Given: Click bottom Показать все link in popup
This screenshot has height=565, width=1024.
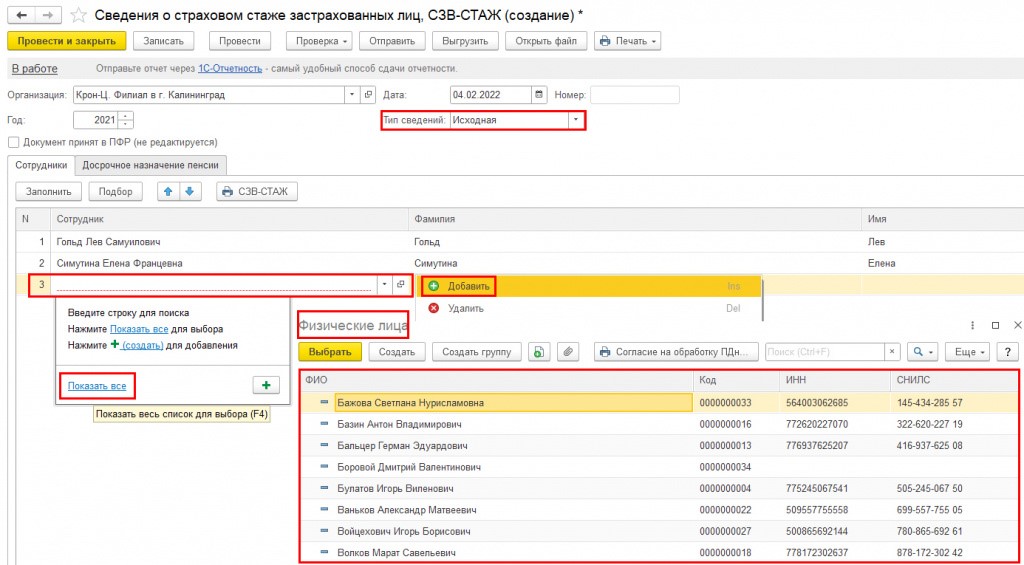Looking at the screenshot, I should pos(97,386).
